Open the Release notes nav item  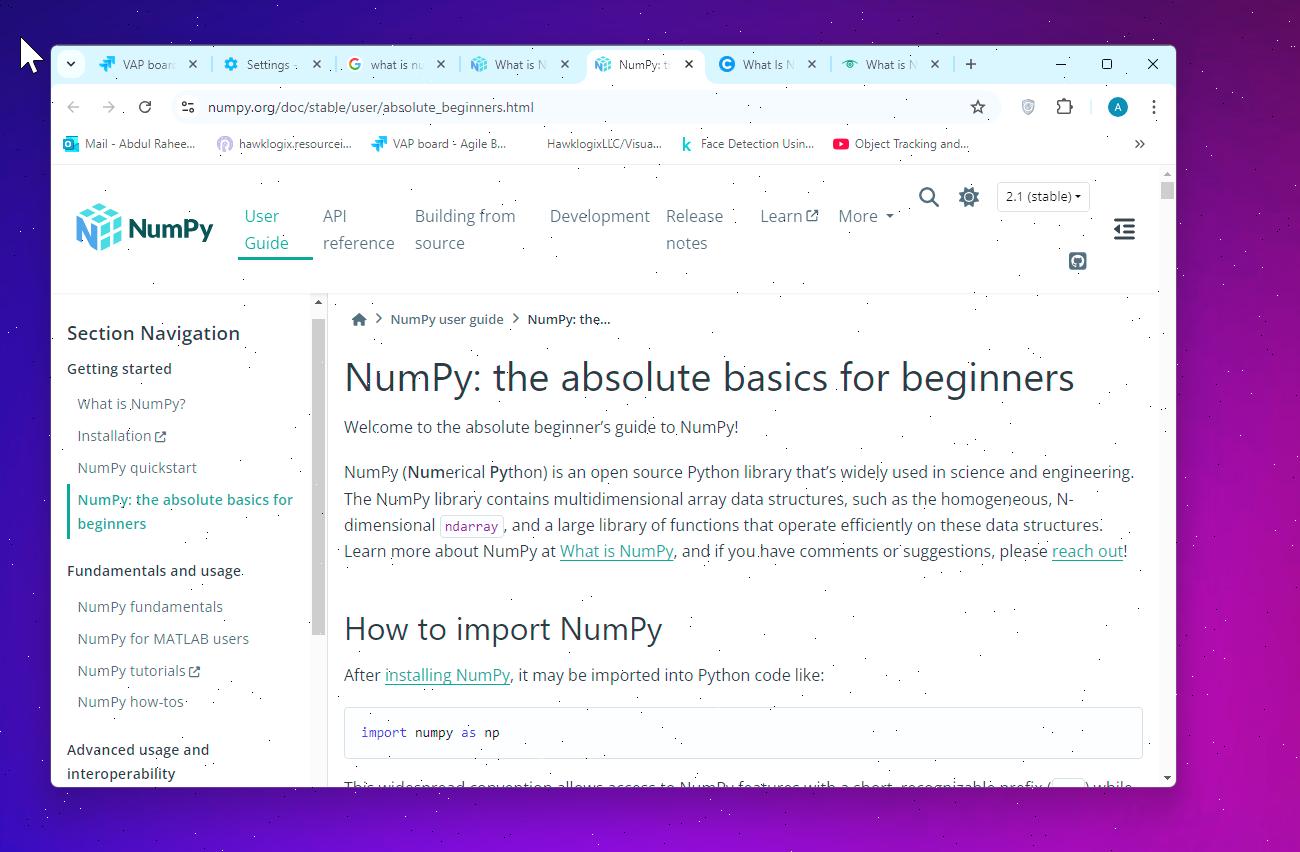[x=694, y=229]
